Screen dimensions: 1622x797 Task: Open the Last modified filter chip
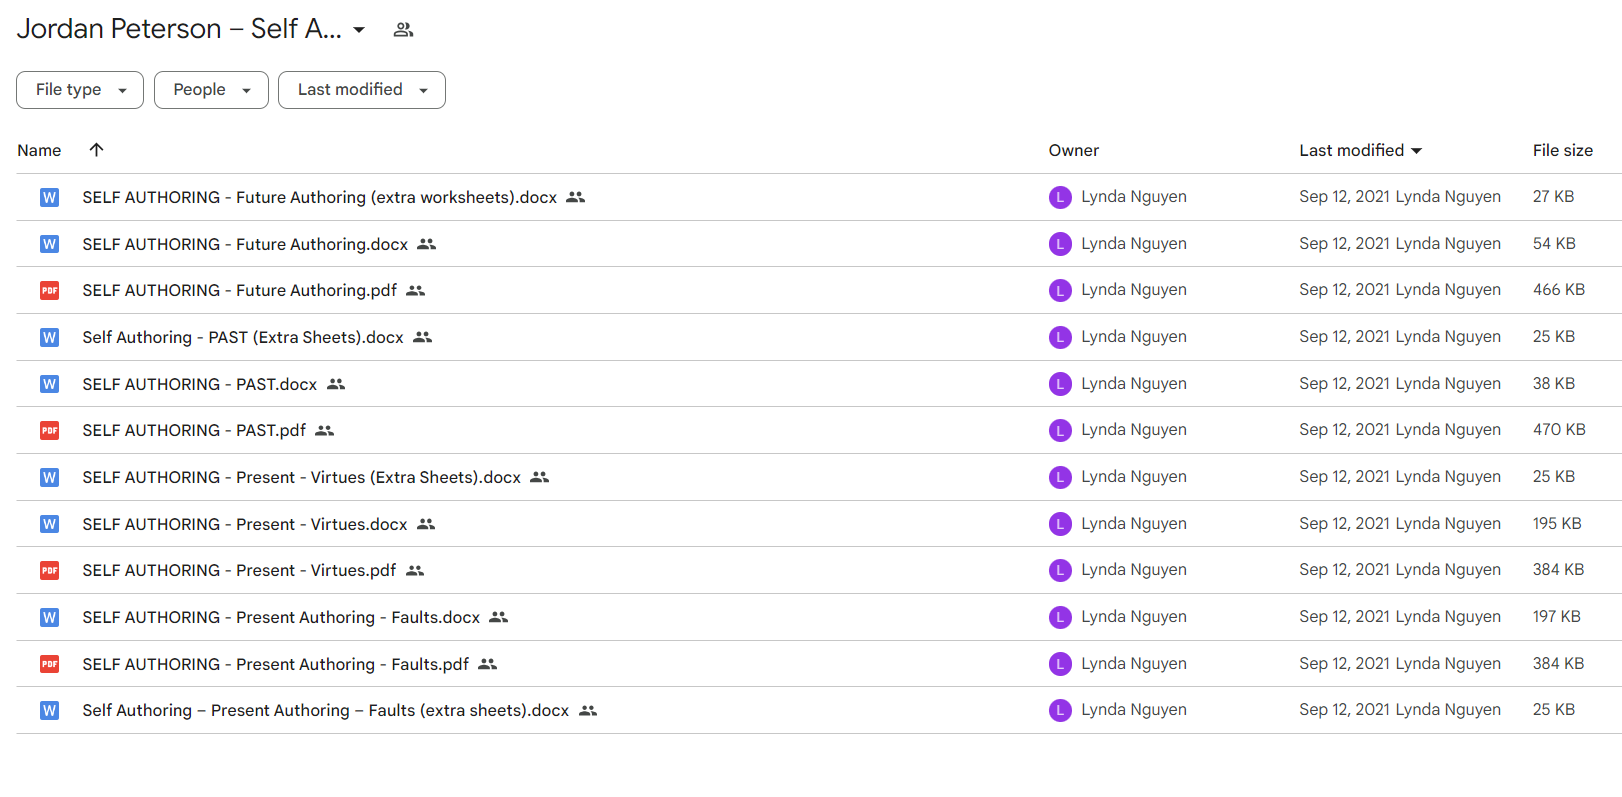click(362, 90)
